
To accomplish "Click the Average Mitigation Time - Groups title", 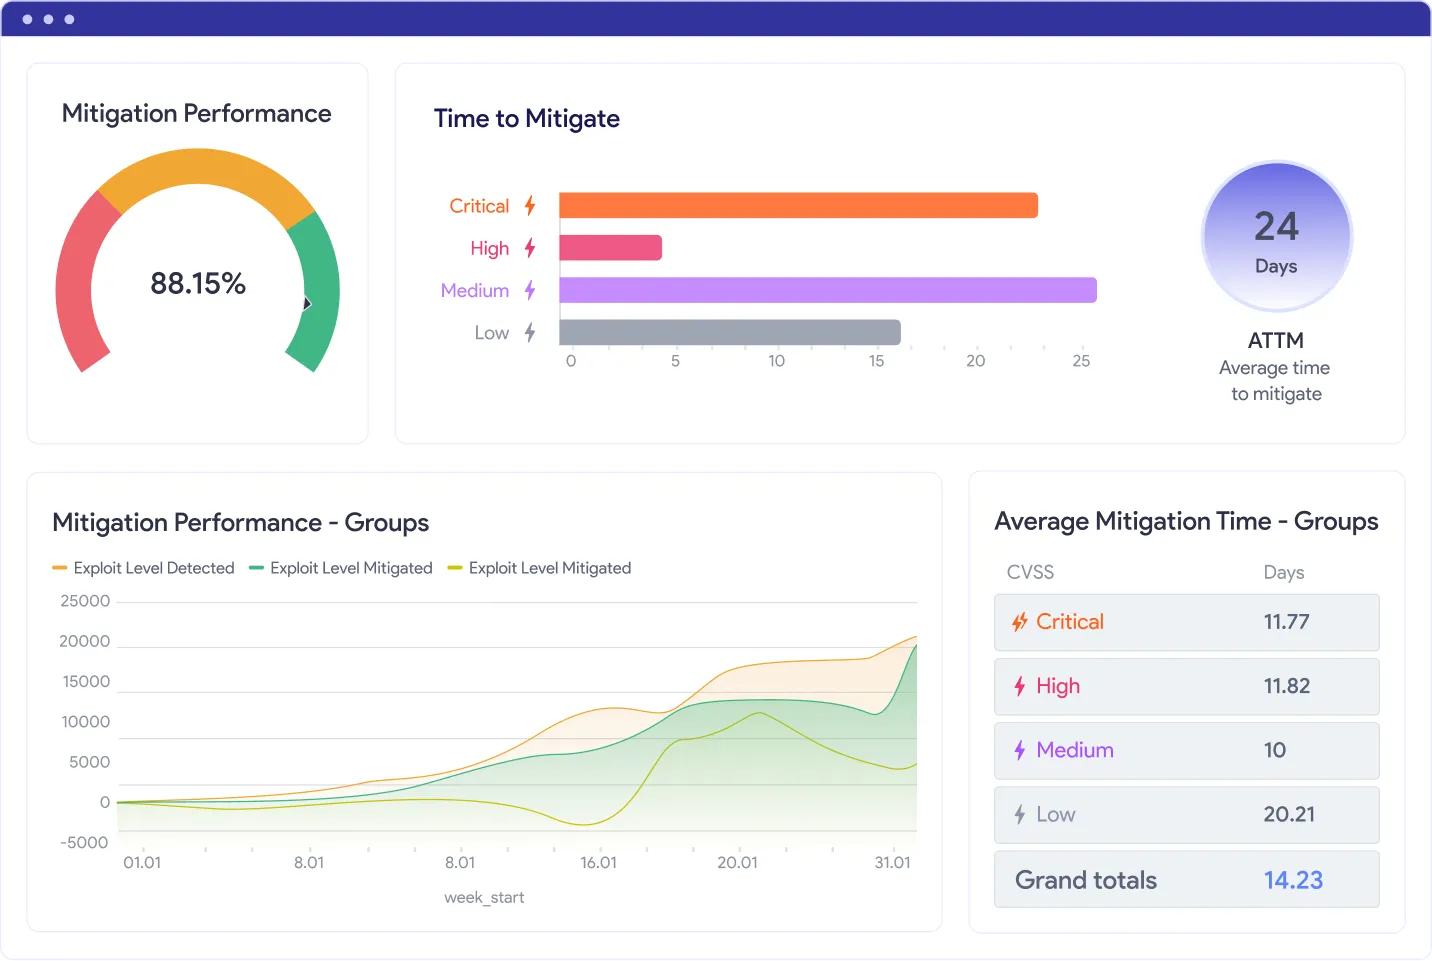I will (x=1186, y=522).
